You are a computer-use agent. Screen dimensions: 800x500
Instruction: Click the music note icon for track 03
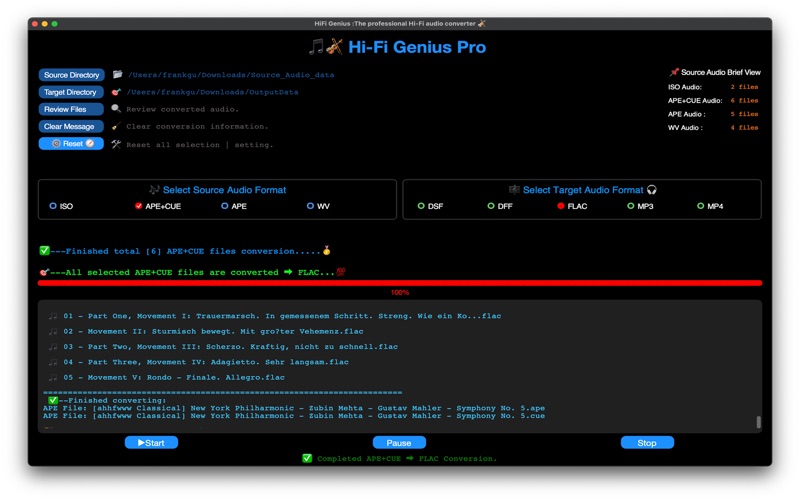(53, 347)
